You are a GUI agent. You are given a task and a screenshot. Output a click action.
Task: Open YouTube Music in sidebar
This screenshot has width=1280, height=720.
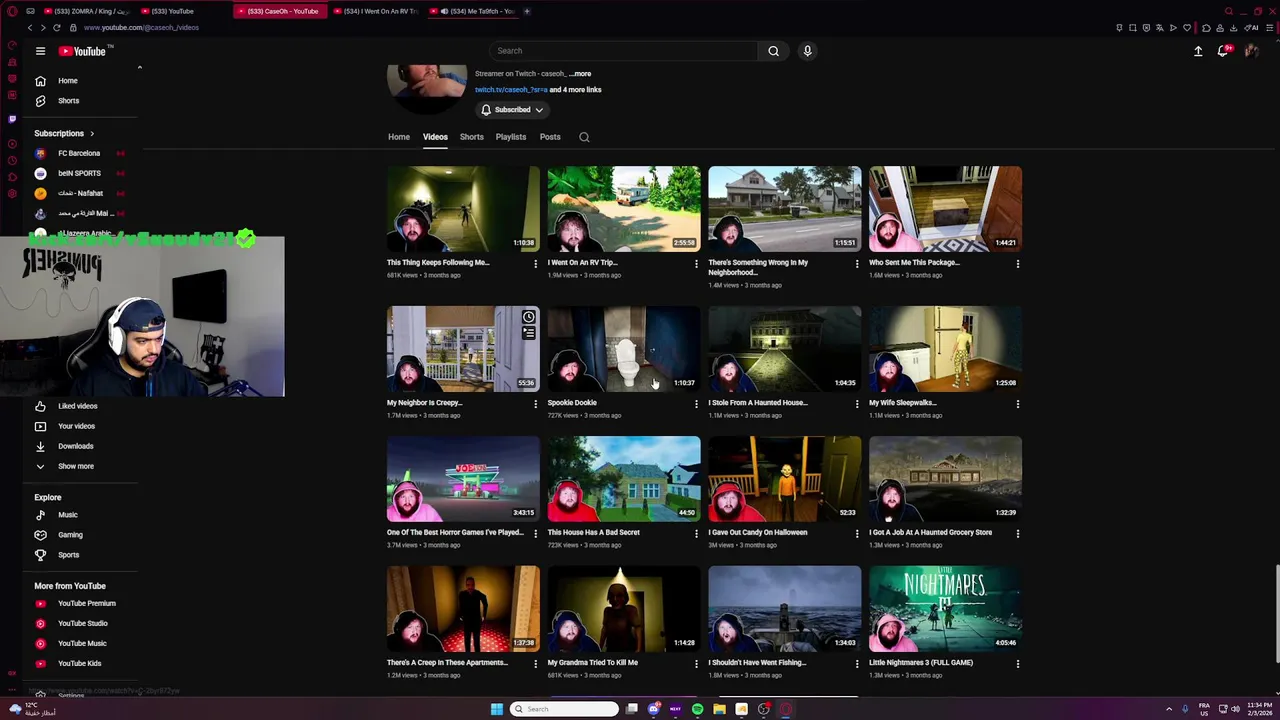[82, 643]
